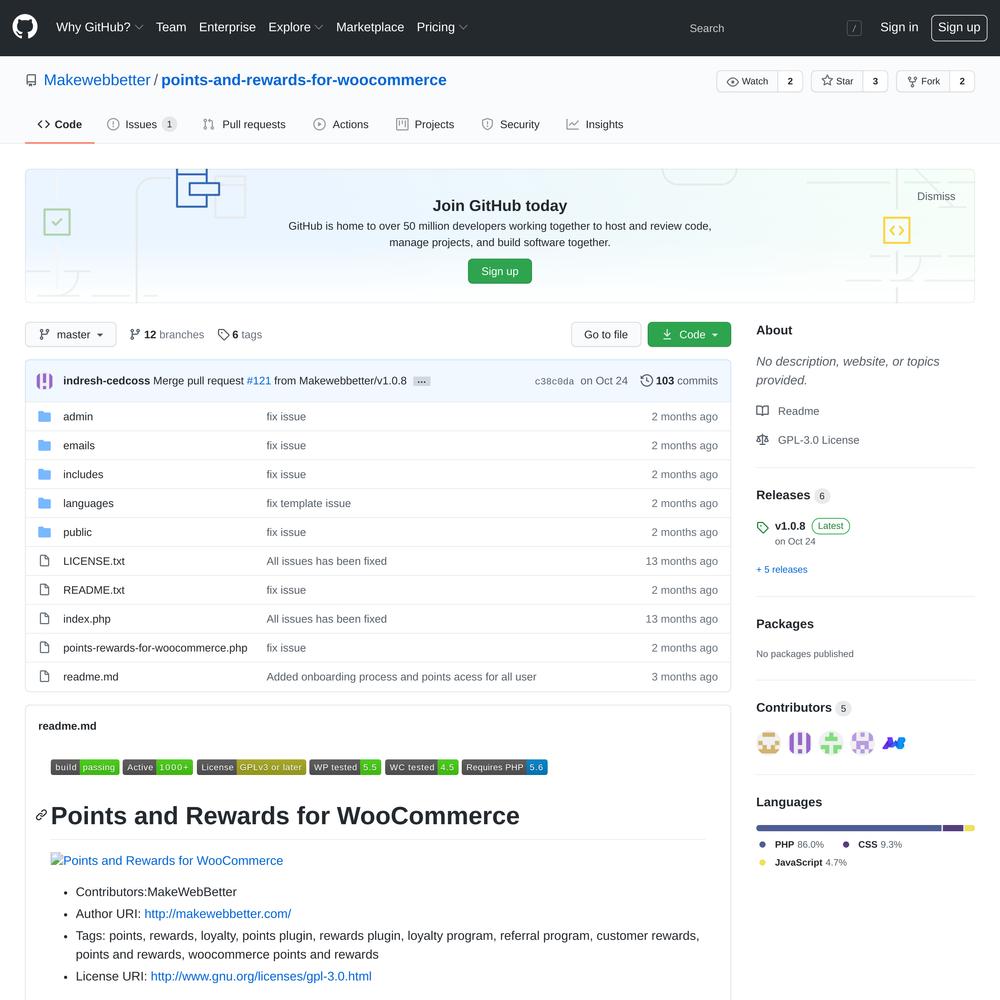Open the emails folder

[x=79, y=445]
